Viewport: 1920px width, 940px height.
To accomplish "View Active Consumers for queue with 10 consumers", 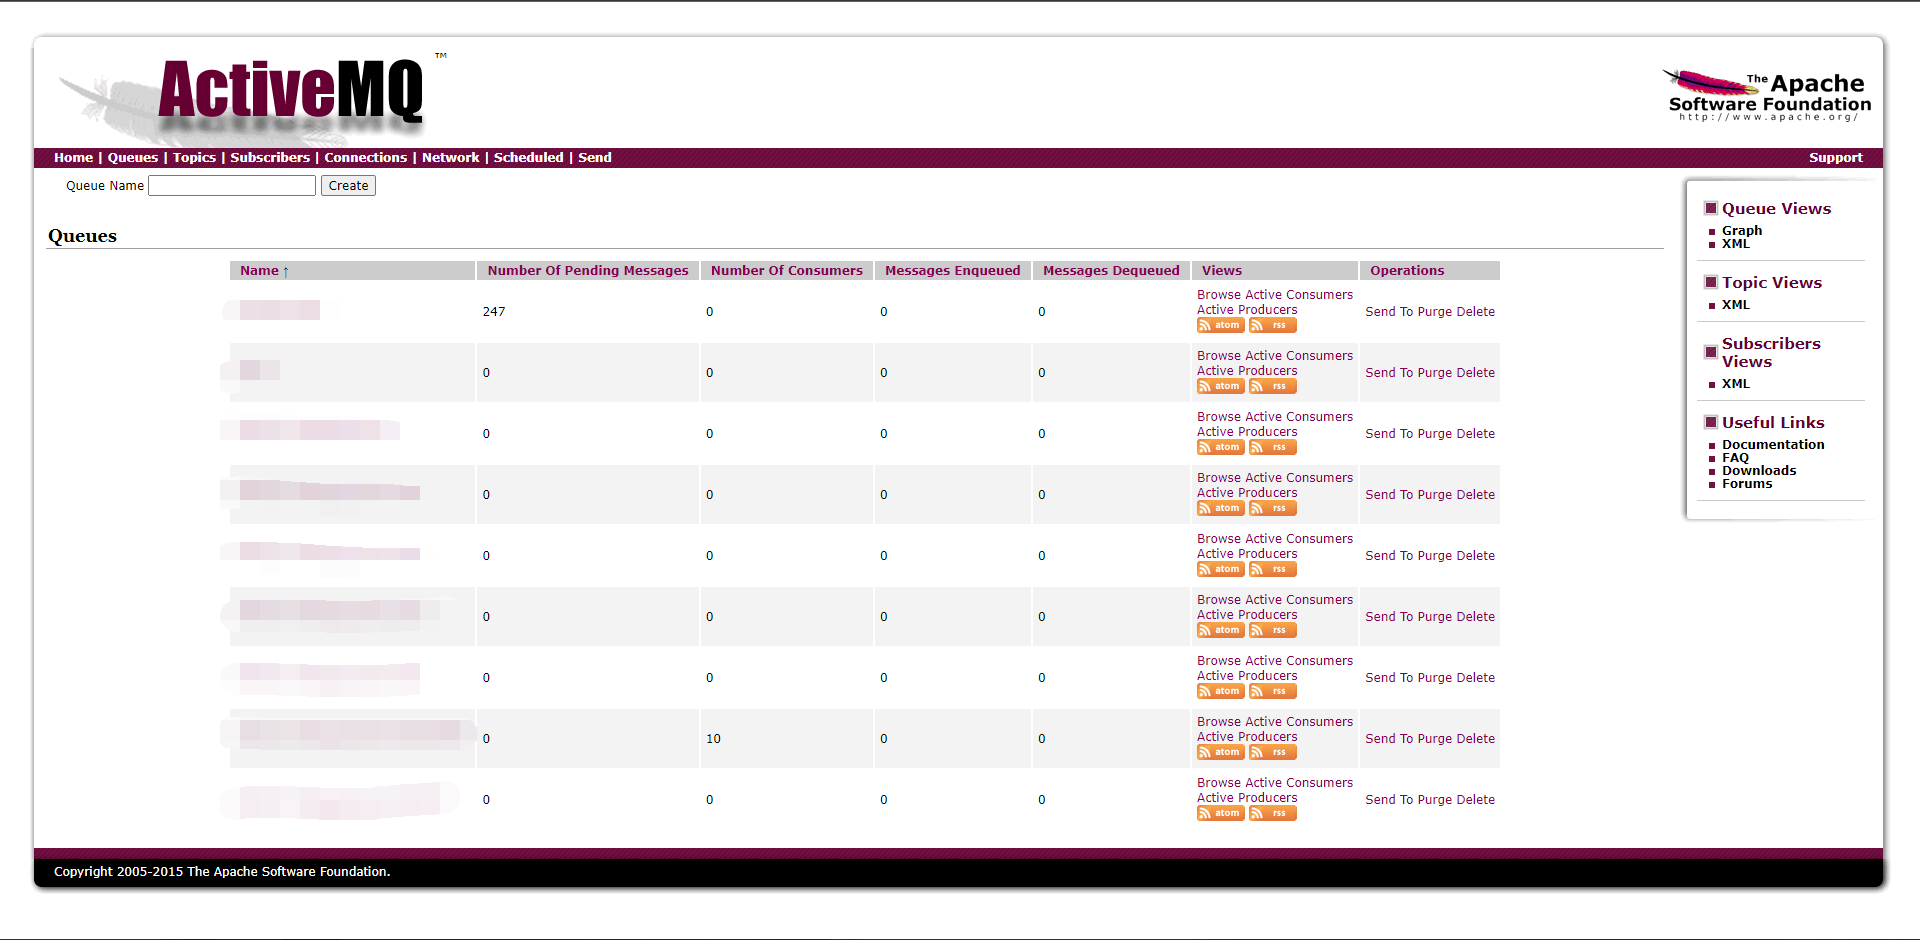I will pos(1299,722).
